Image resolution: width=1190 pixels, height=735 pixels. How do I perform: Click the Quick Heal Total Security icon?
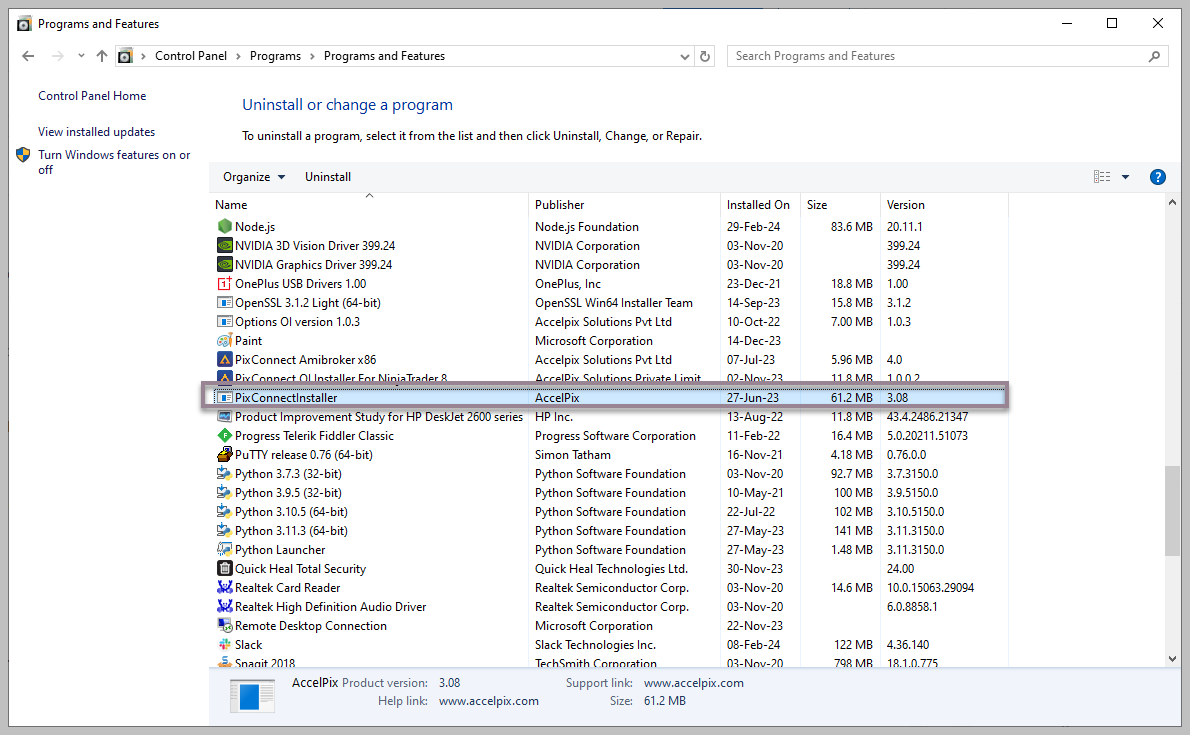(x=225, y=568)
